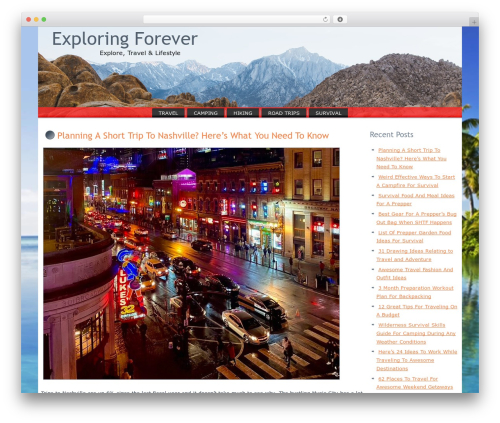Open Here's 24 Ideas To Work While Traveling
500x423 pixels.
(417, 360)
